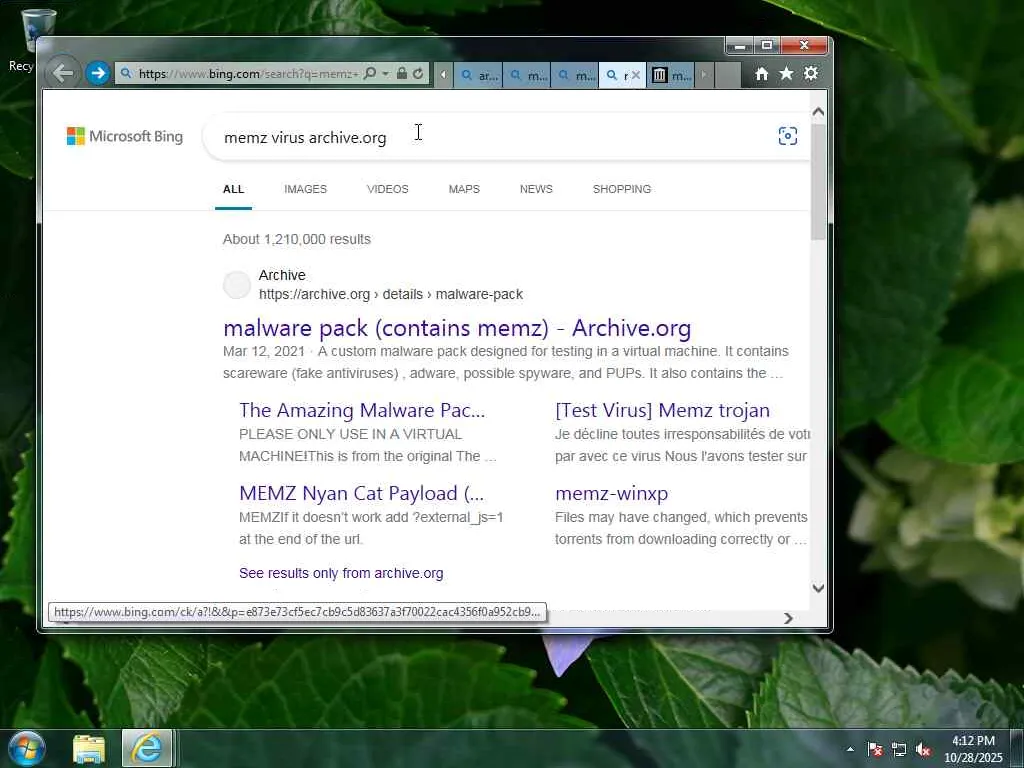Go back with the browser back arrow
1024x768 pixels.
63,72
